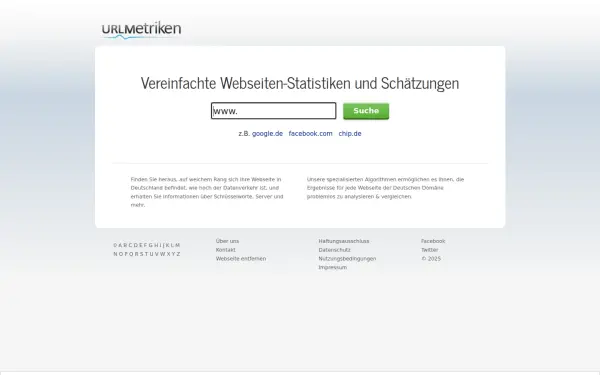
Task: Click paragraph starting 'Finden Sie heraus'
Action: tap(207, 192)
